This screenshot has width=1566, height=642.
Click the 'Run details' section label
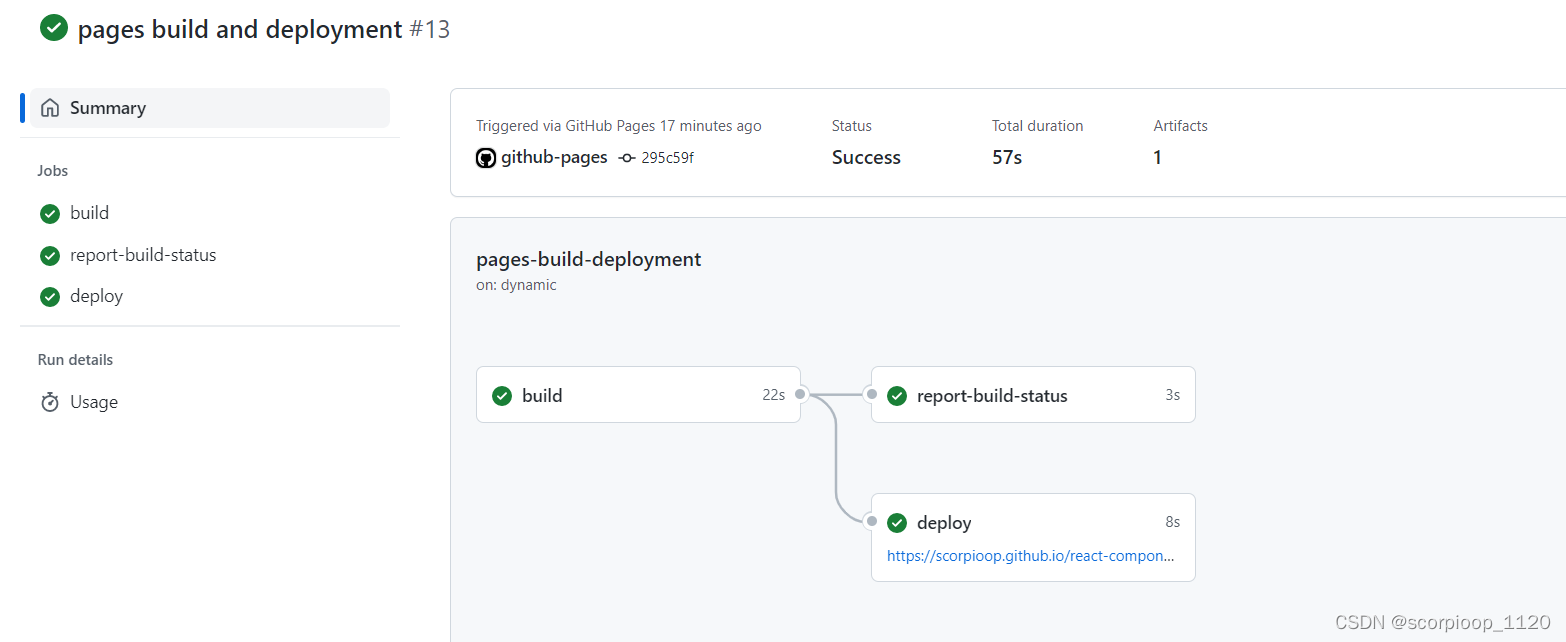75,360
